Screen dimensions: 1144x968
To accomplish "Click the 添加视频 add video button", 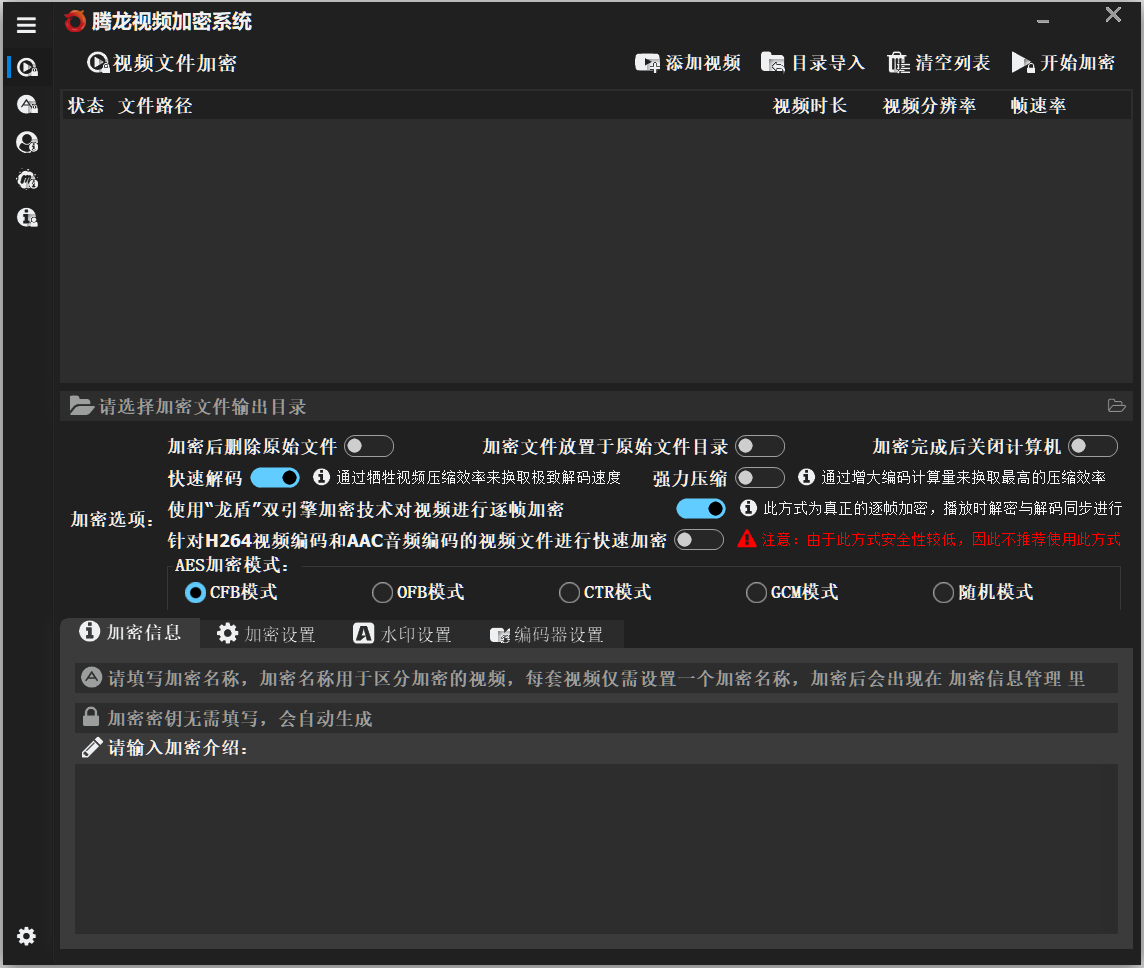I will 687,63.
